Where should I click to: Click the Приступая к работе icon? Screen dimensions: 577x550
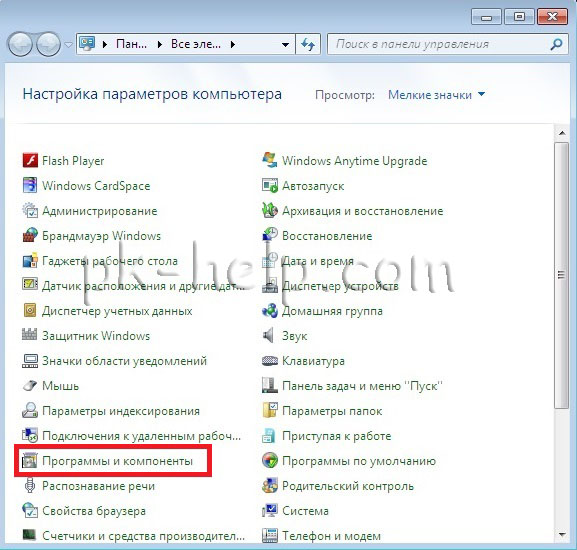(x=270, y=436)
